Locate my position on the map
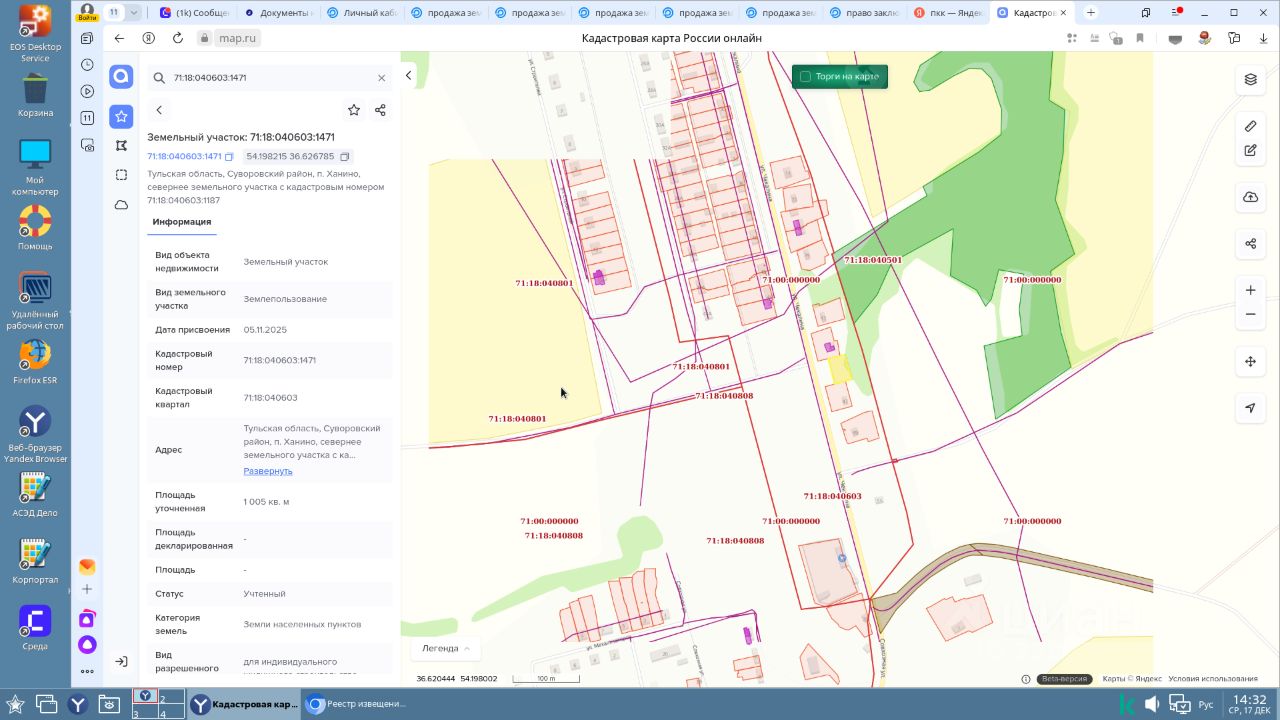 (1250, 408)
